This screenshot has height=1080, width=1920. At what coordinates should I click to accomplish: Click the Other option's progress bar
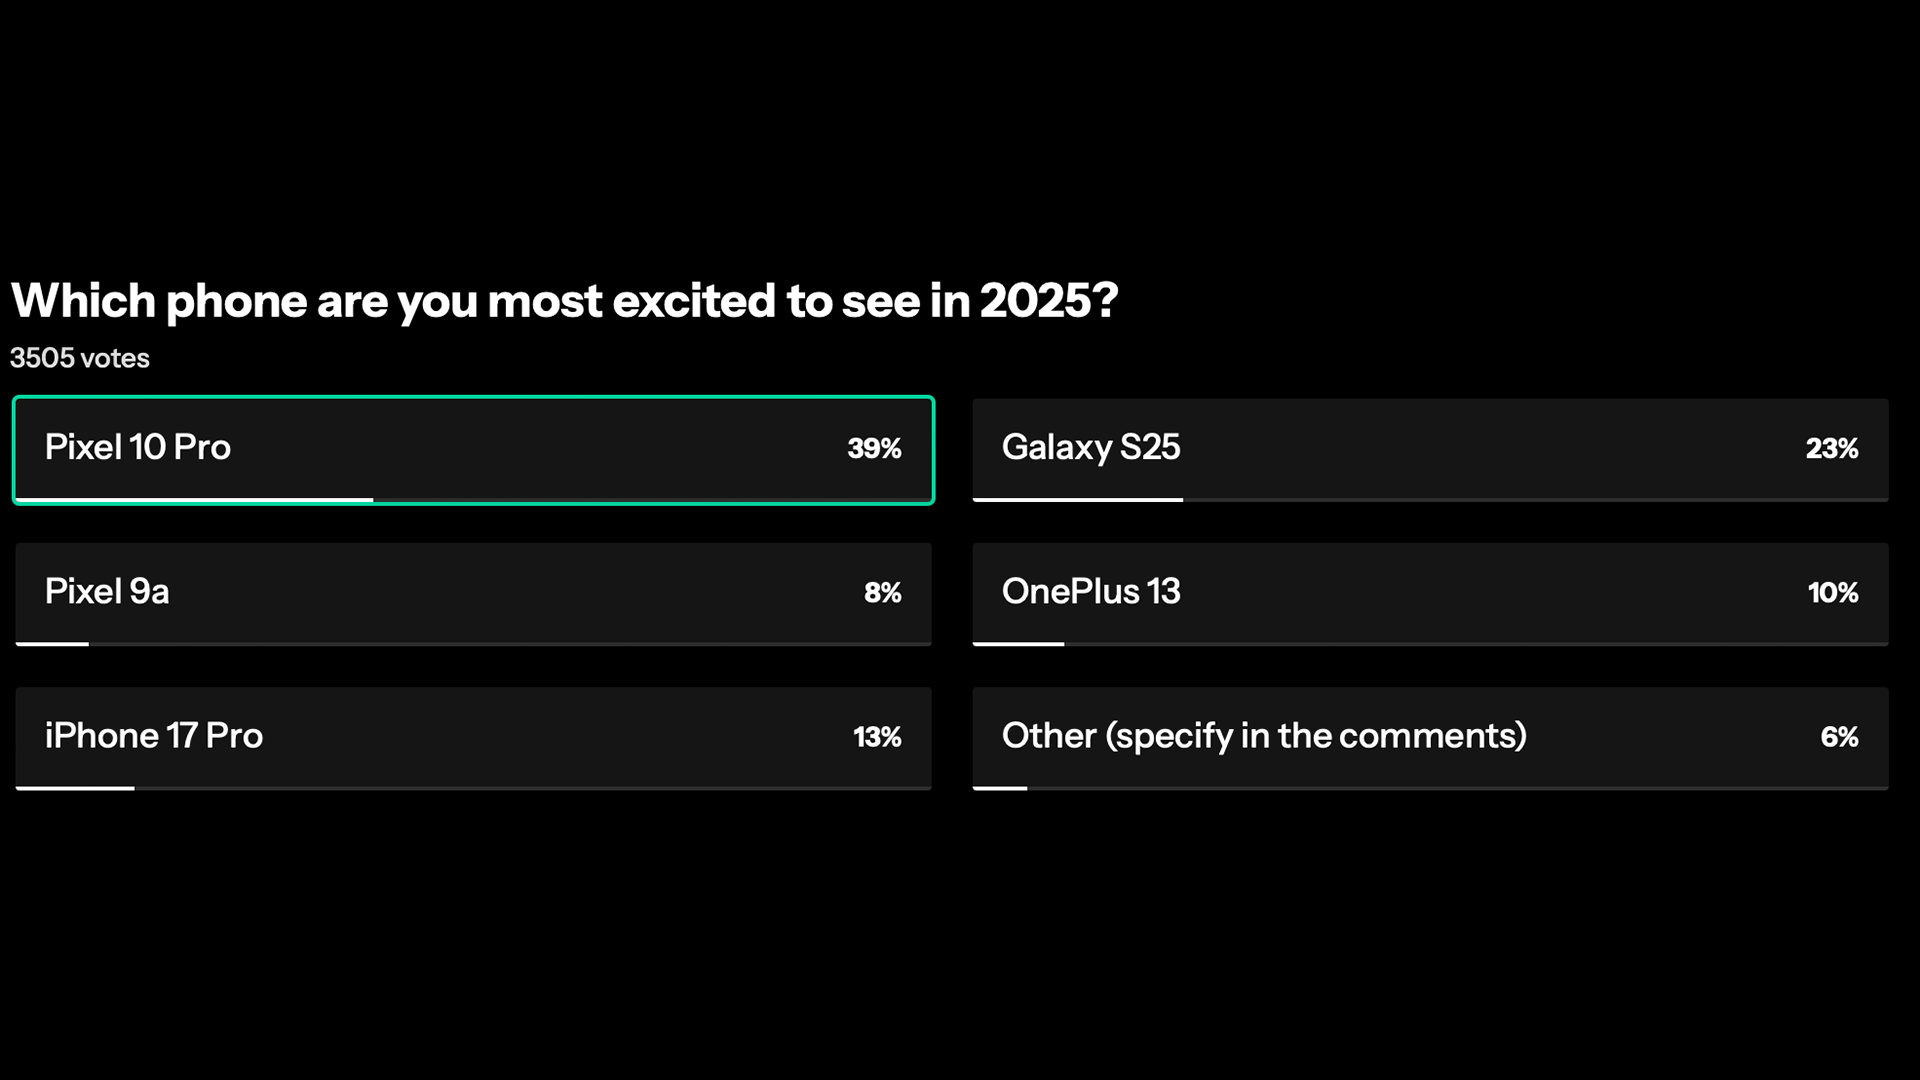1430,788
